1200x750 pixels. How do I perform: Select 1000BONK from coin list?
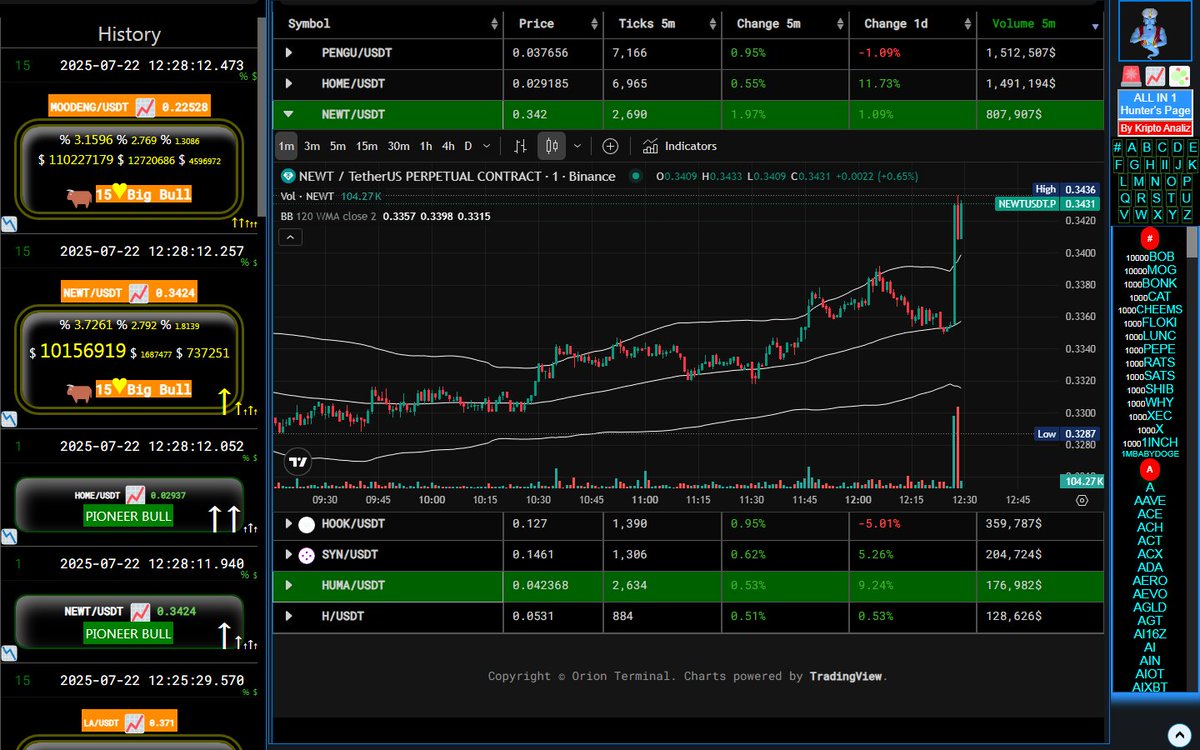click(1150, 283)
